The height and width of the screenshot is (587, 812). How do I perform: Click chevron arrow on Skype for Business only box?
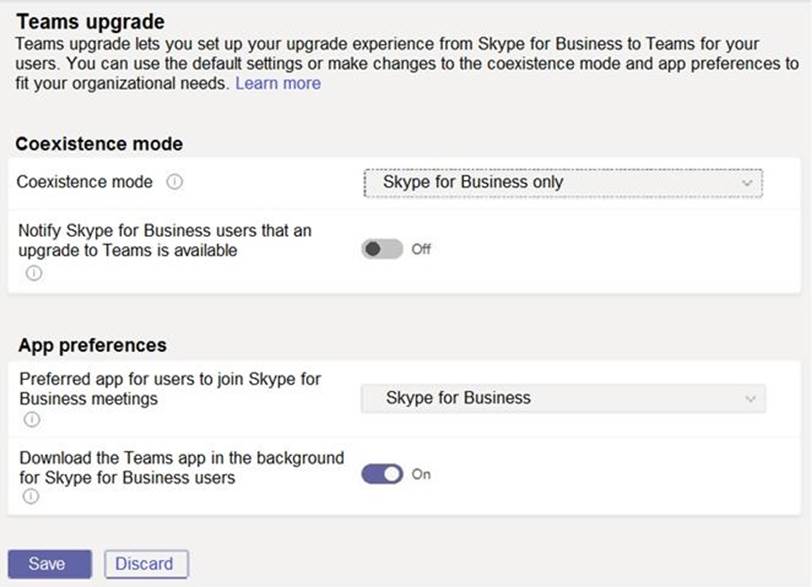(x=746, y=184)
